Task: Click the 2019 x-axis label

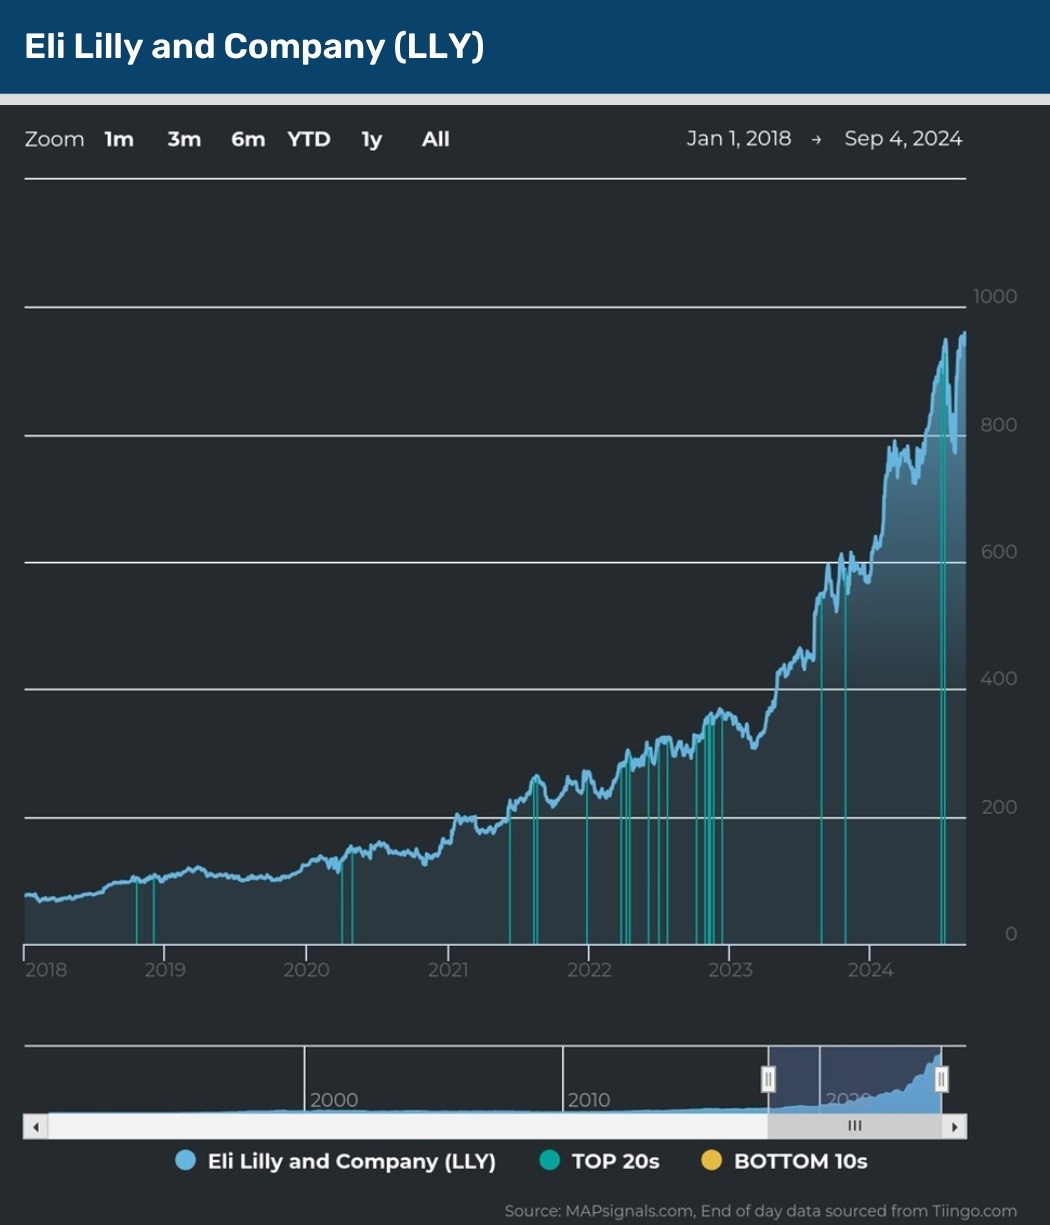Action: point(165,969)
